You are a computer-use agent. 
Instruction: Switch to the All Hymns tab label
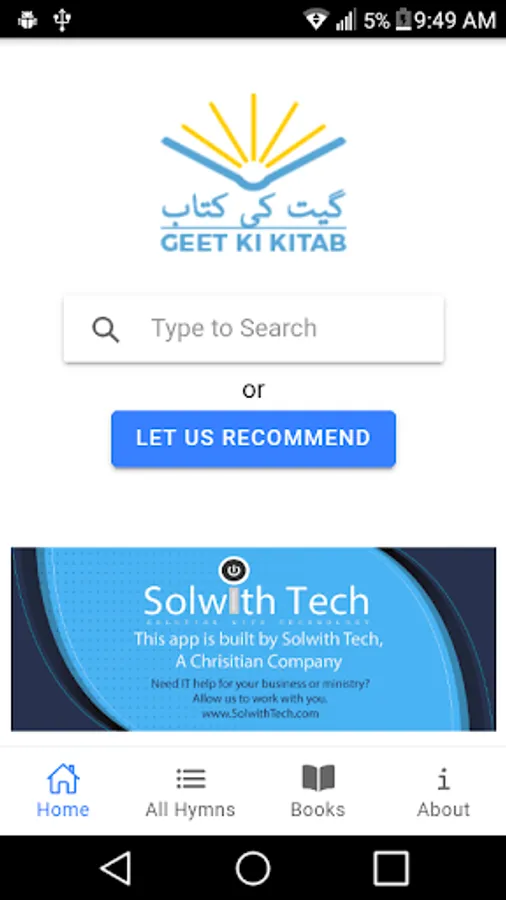(190, 810)
